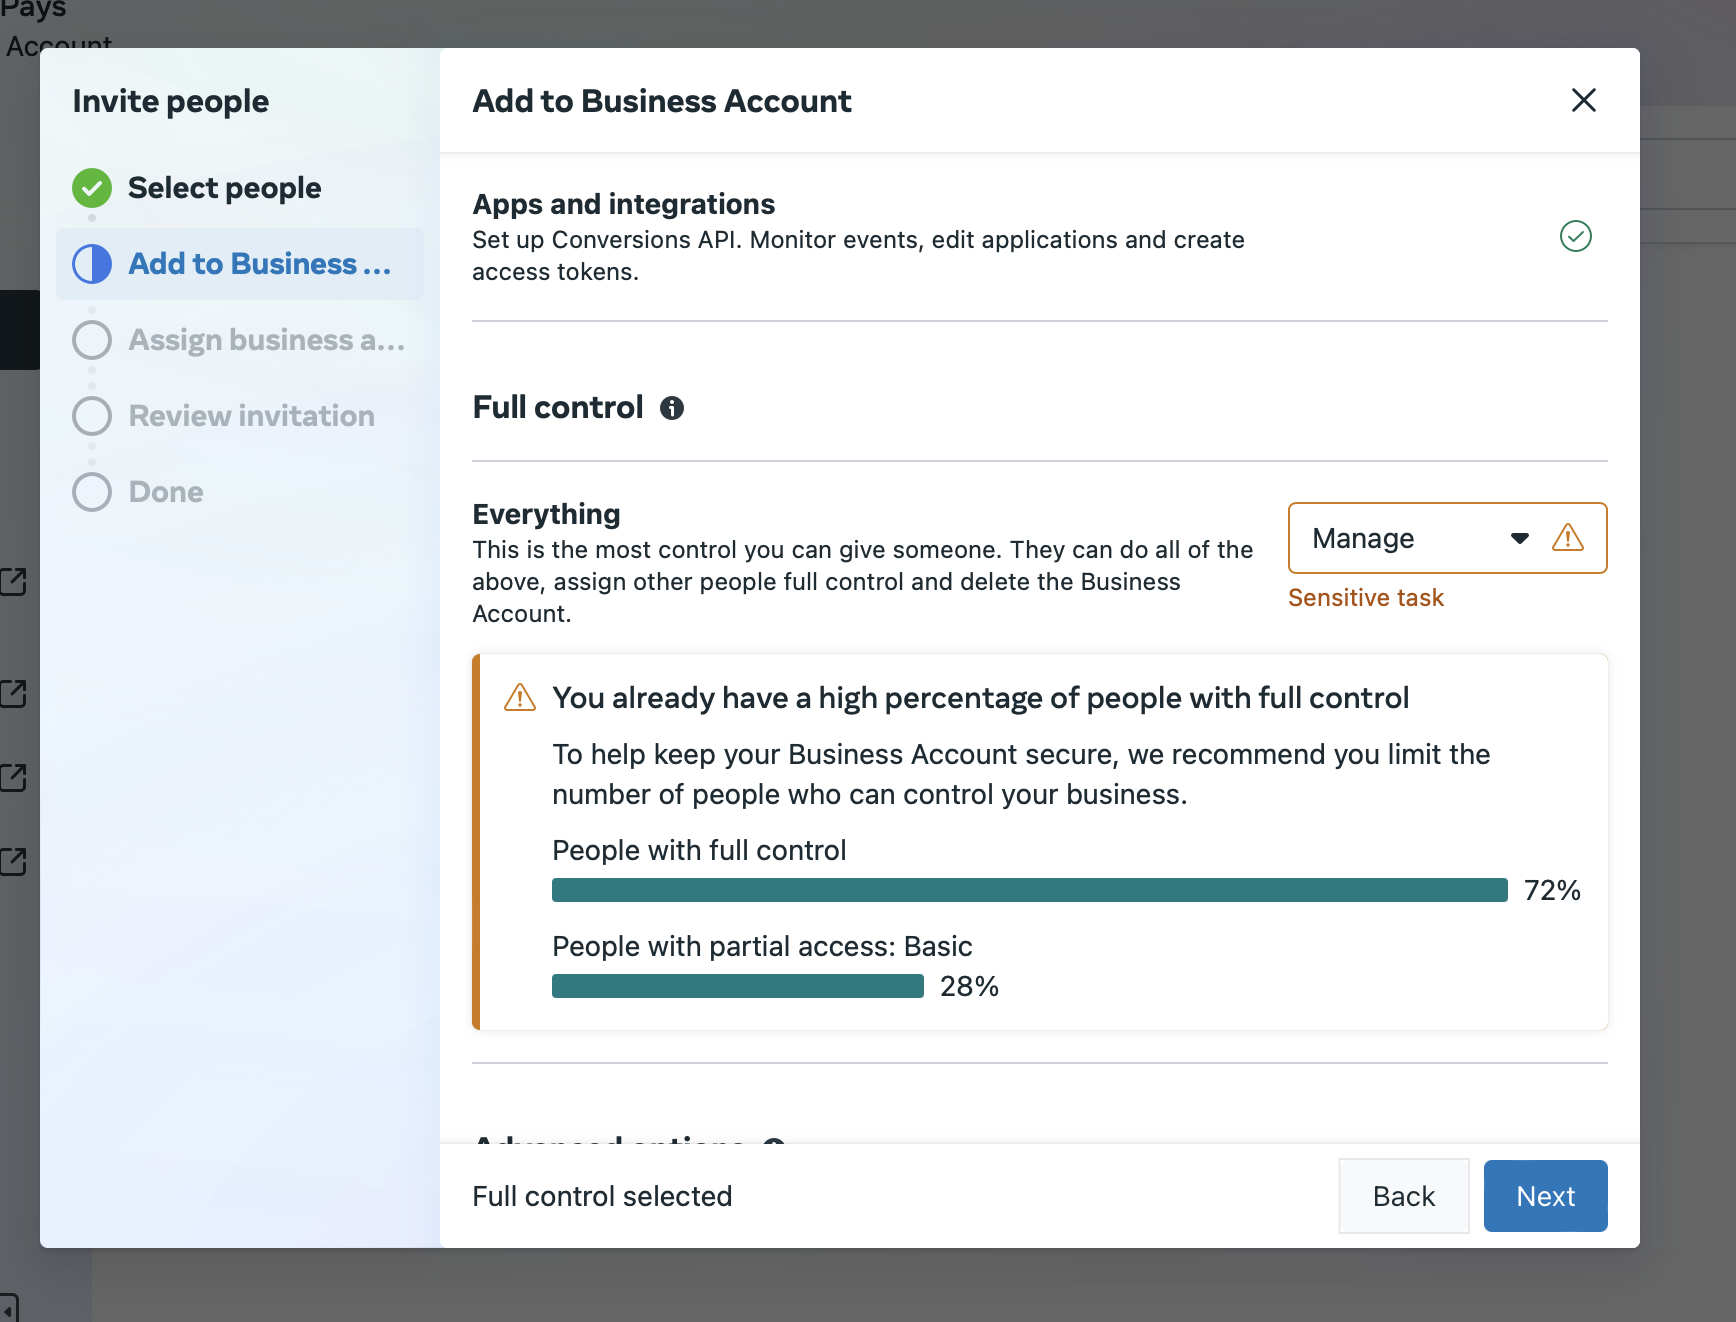Jump to the Done step

166,492
